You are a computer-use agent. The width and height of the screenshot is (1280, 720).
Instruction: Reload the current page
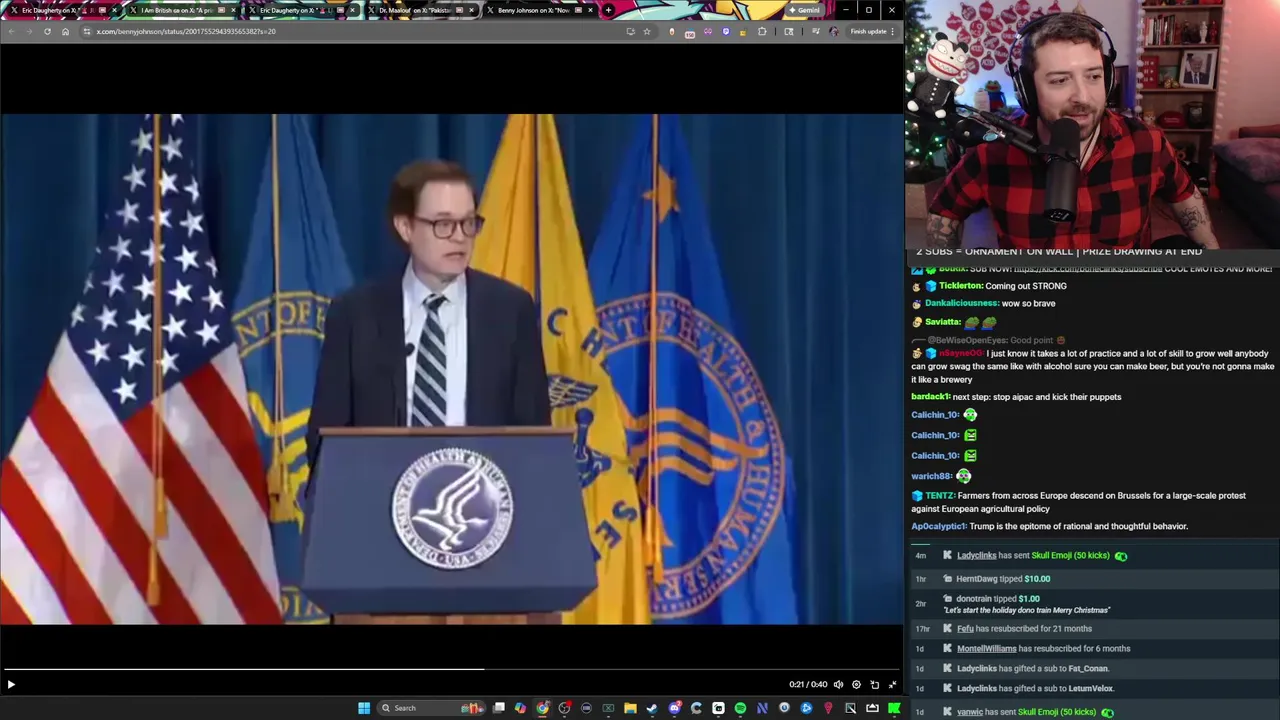point(47,31)
